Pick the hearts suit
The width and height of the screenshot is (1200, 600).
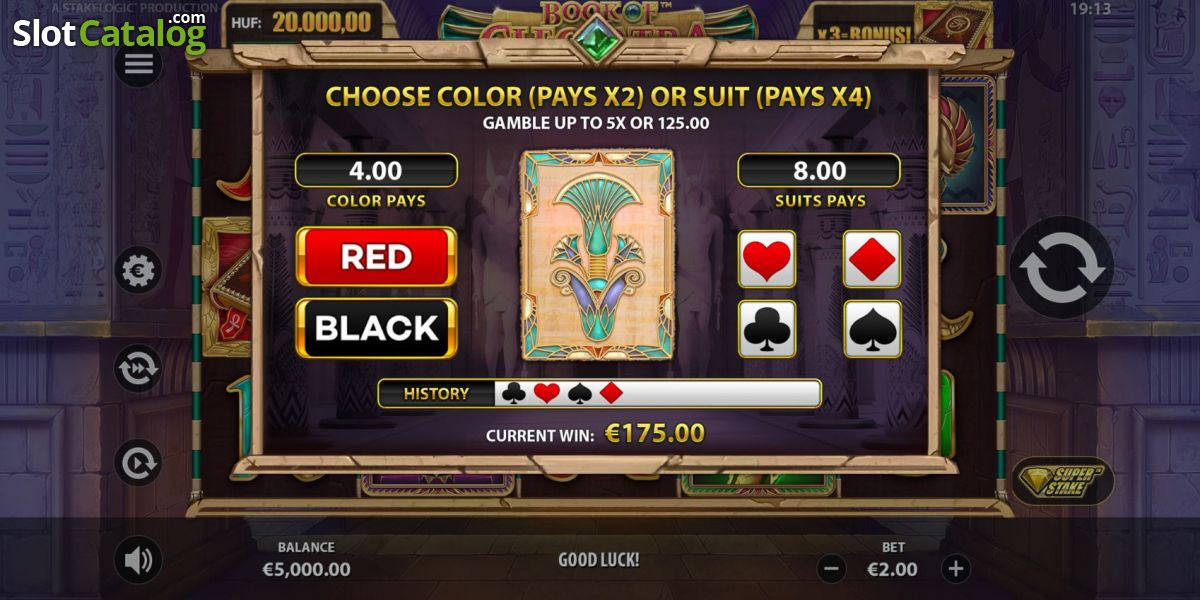tap(767, 259)
